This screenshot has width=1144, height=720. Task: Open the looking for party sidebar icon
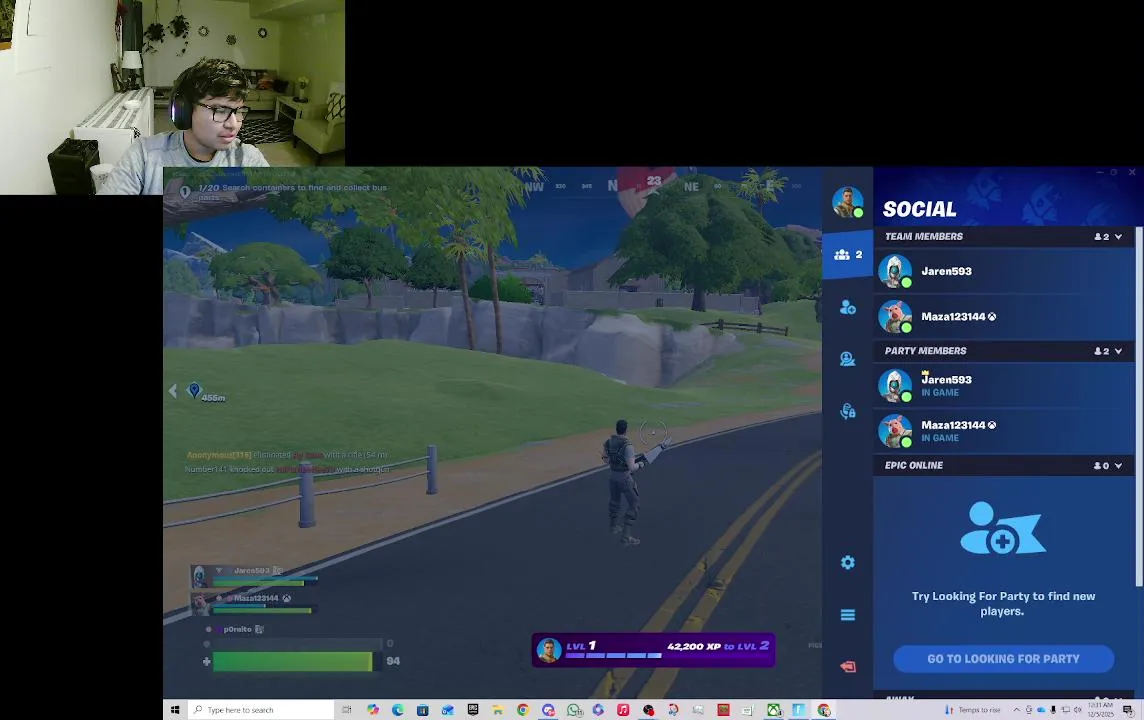(847, 359)
